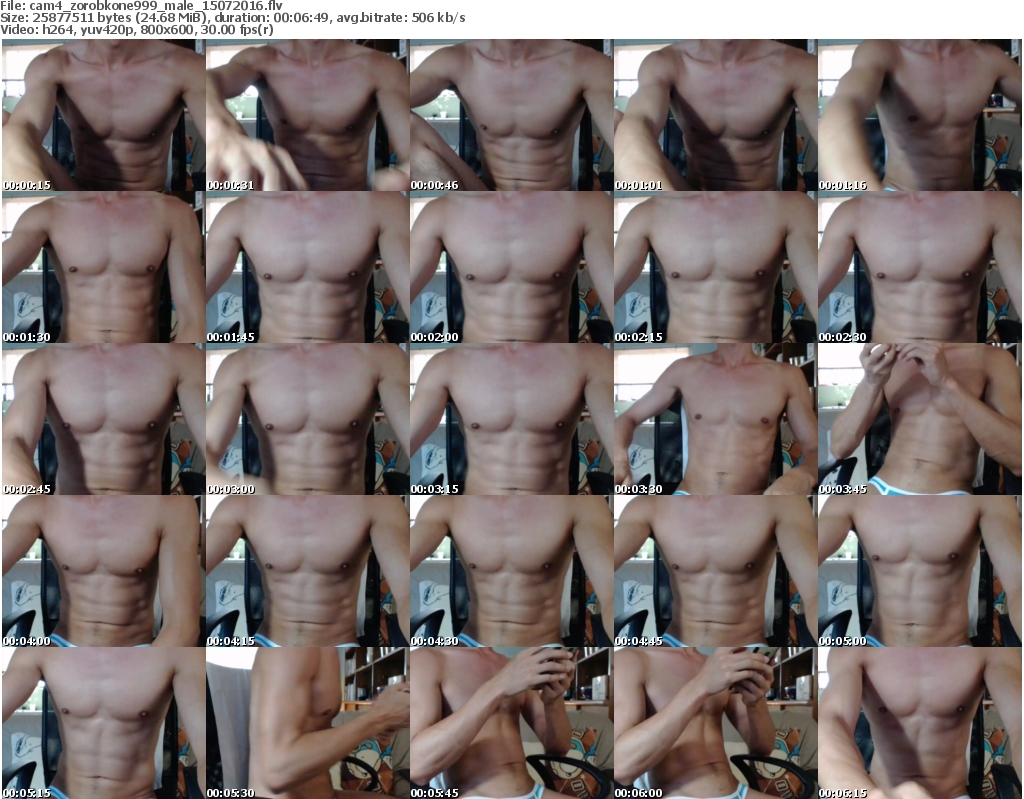Viewport: 1024px width, 799px height.
Task: Select the 'Size: 25877511 bytes' header line
Action: coord(232,18)
